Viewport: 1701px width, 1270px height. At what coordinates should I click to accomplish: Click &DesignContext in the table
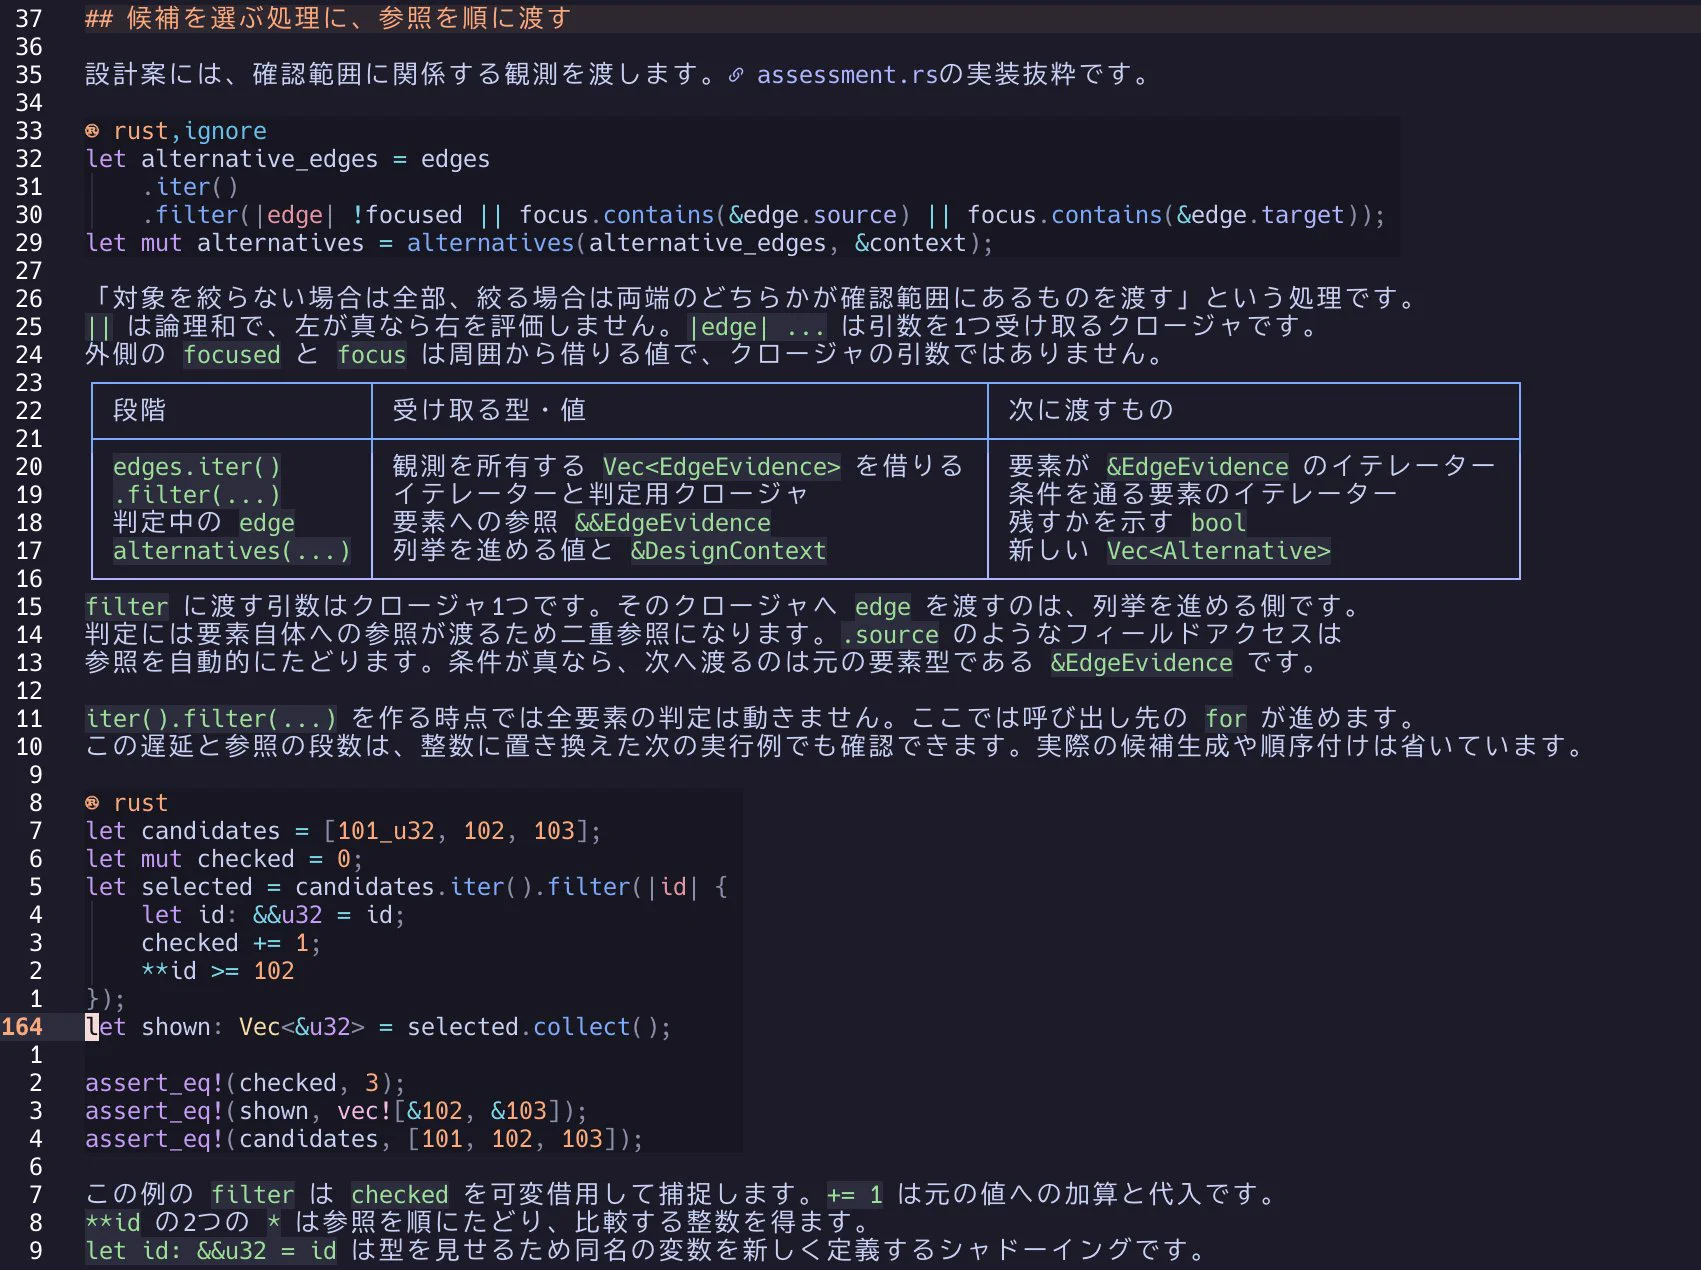(728, 551)
